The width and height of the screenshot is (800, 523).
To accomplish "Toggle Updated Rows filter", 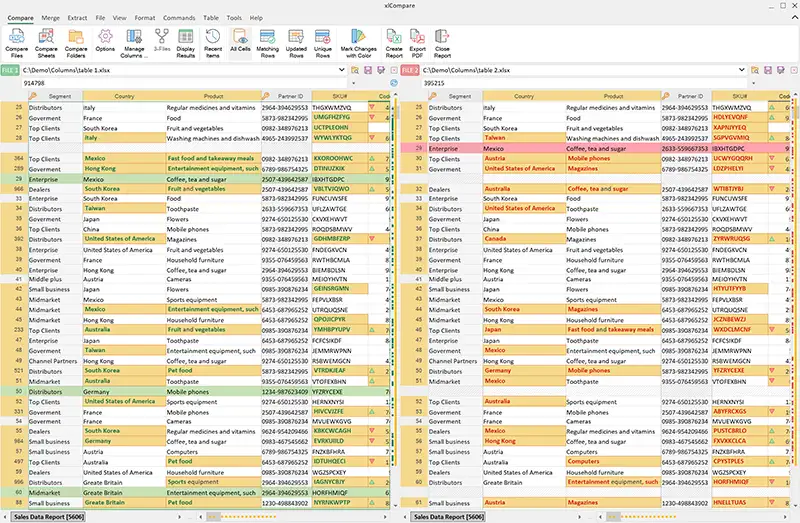I will tap(296, 43).
